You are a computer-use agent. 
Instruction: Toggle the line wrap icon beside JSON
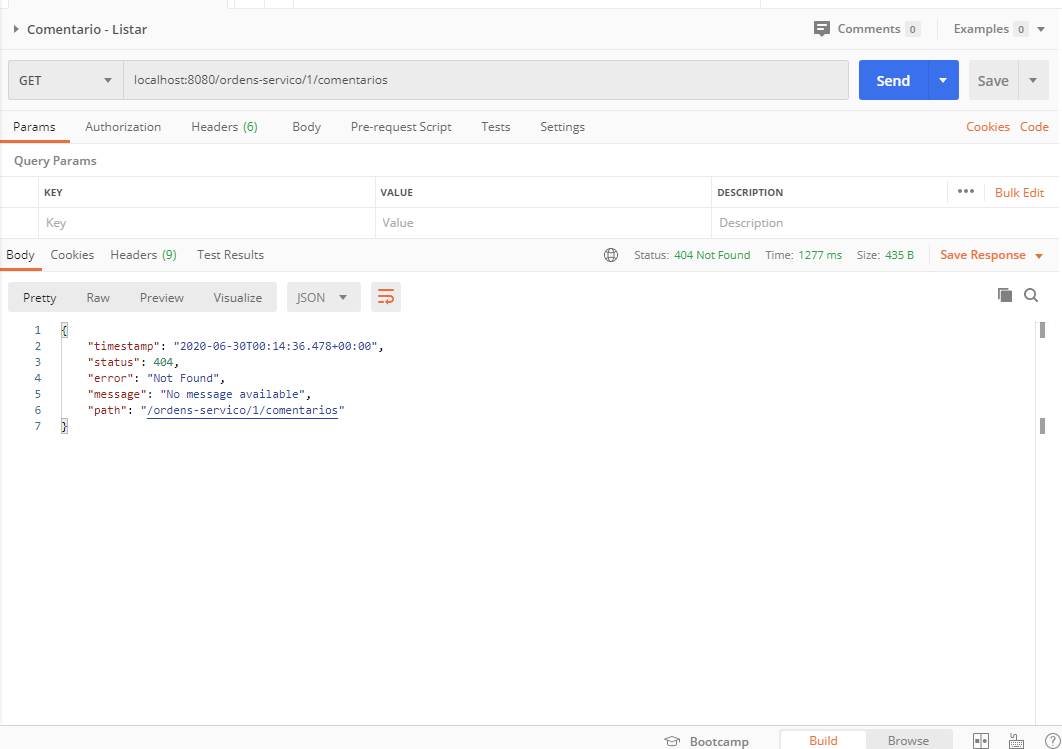point(386,297)
